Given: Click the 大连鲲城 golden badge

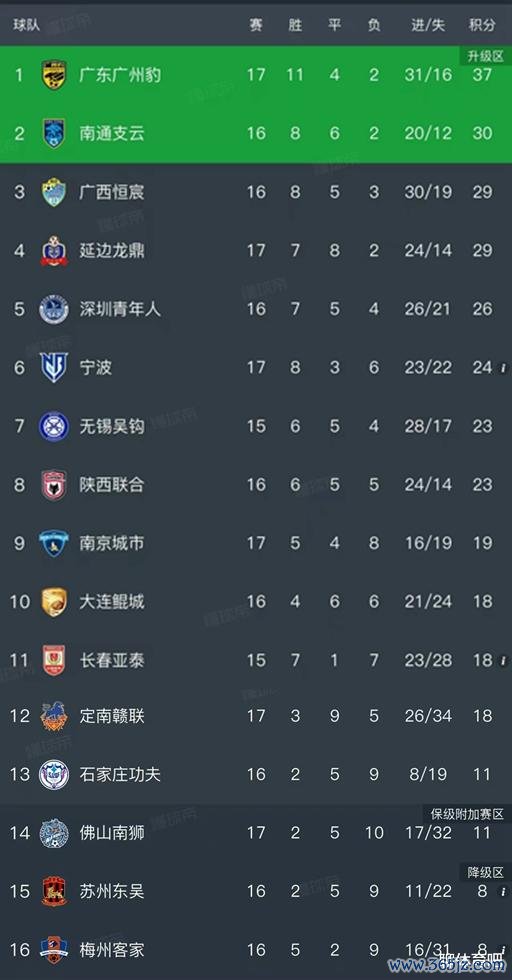Looking at the screenshot, I should click(54, 602).
